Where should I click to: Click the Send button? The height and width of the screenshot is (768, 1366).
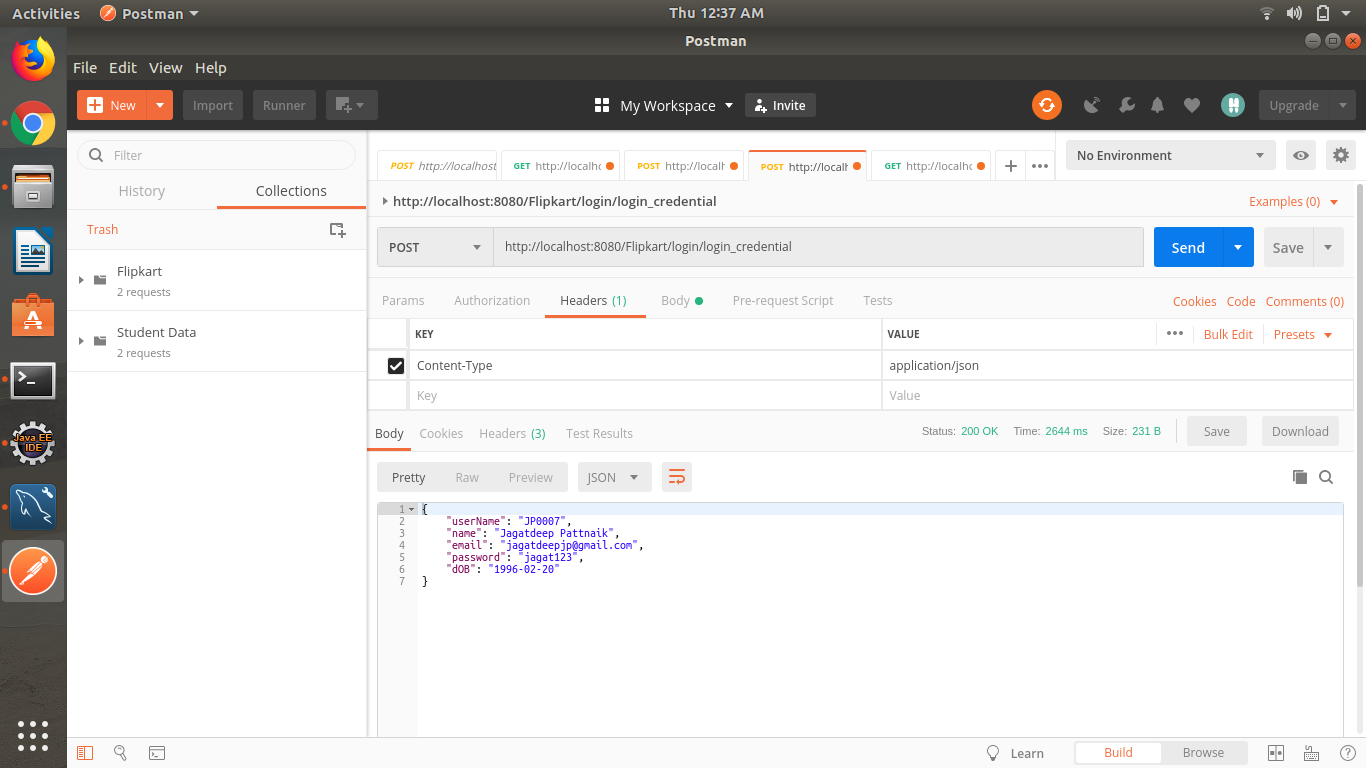click(1188, 247)
